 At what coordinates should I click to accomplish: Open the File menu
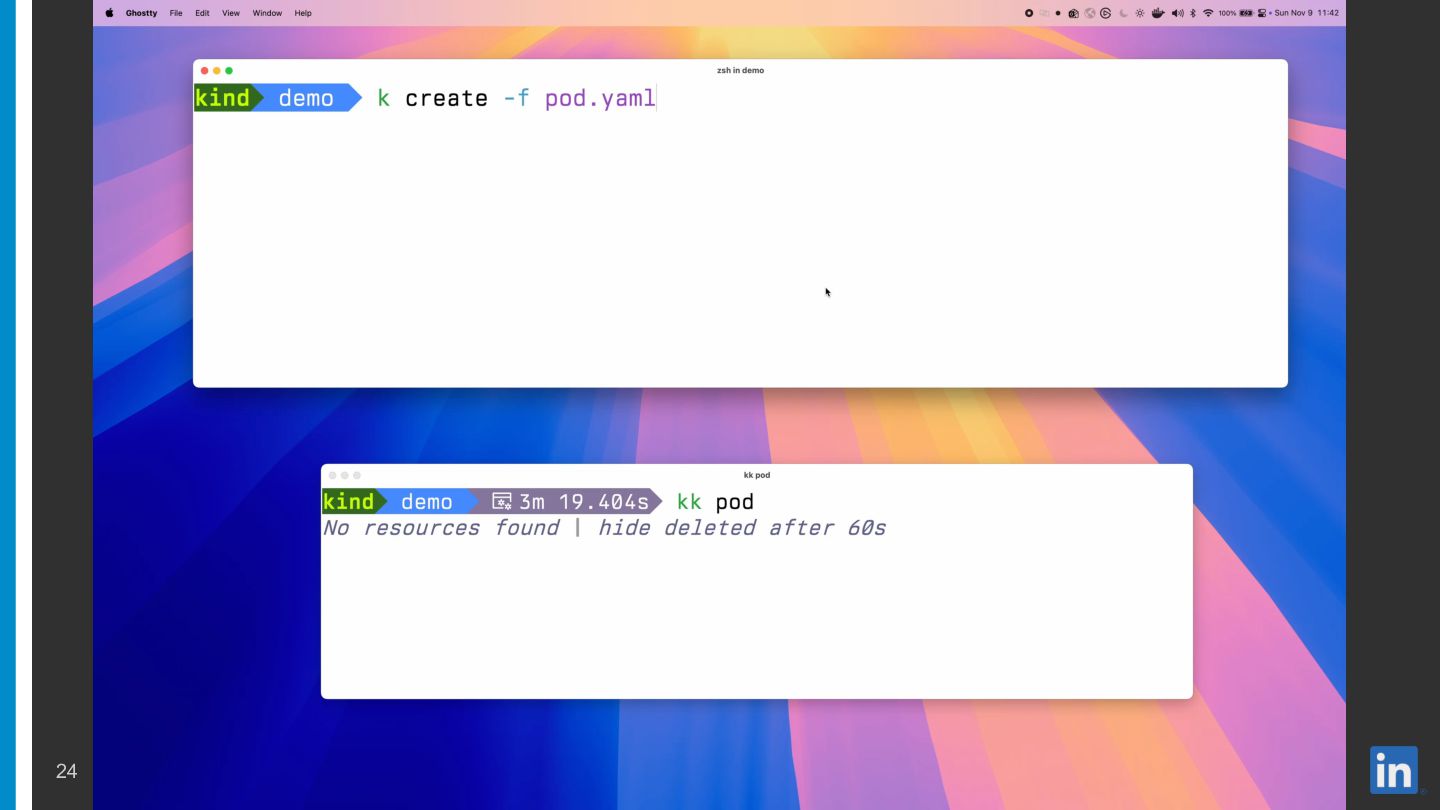(176, 13)
